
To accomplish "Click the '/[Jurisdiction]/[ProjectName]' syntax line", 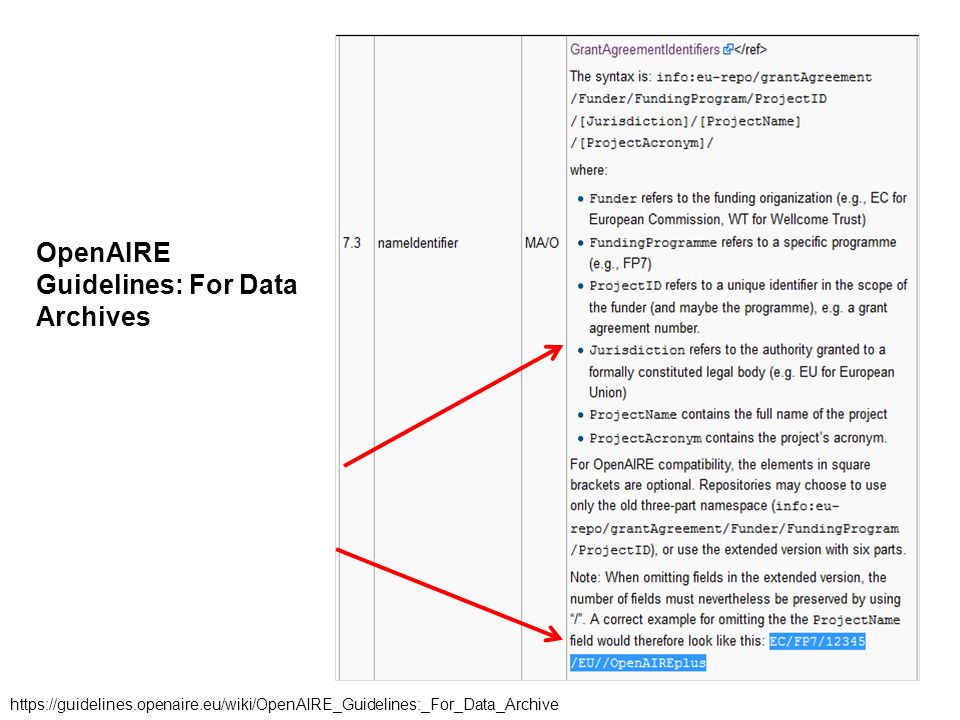I will (685, 121).
